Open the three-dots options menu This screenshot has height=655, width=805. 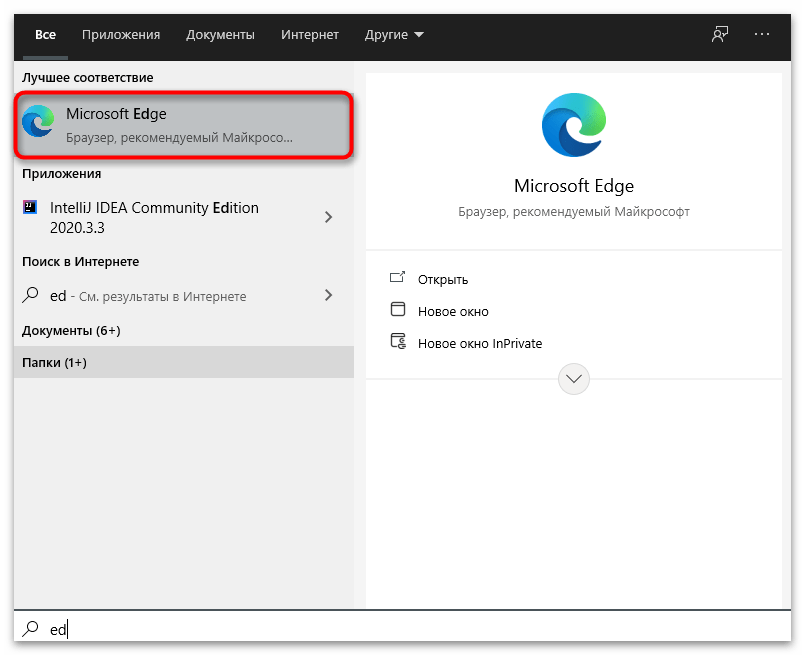point(762,34)
